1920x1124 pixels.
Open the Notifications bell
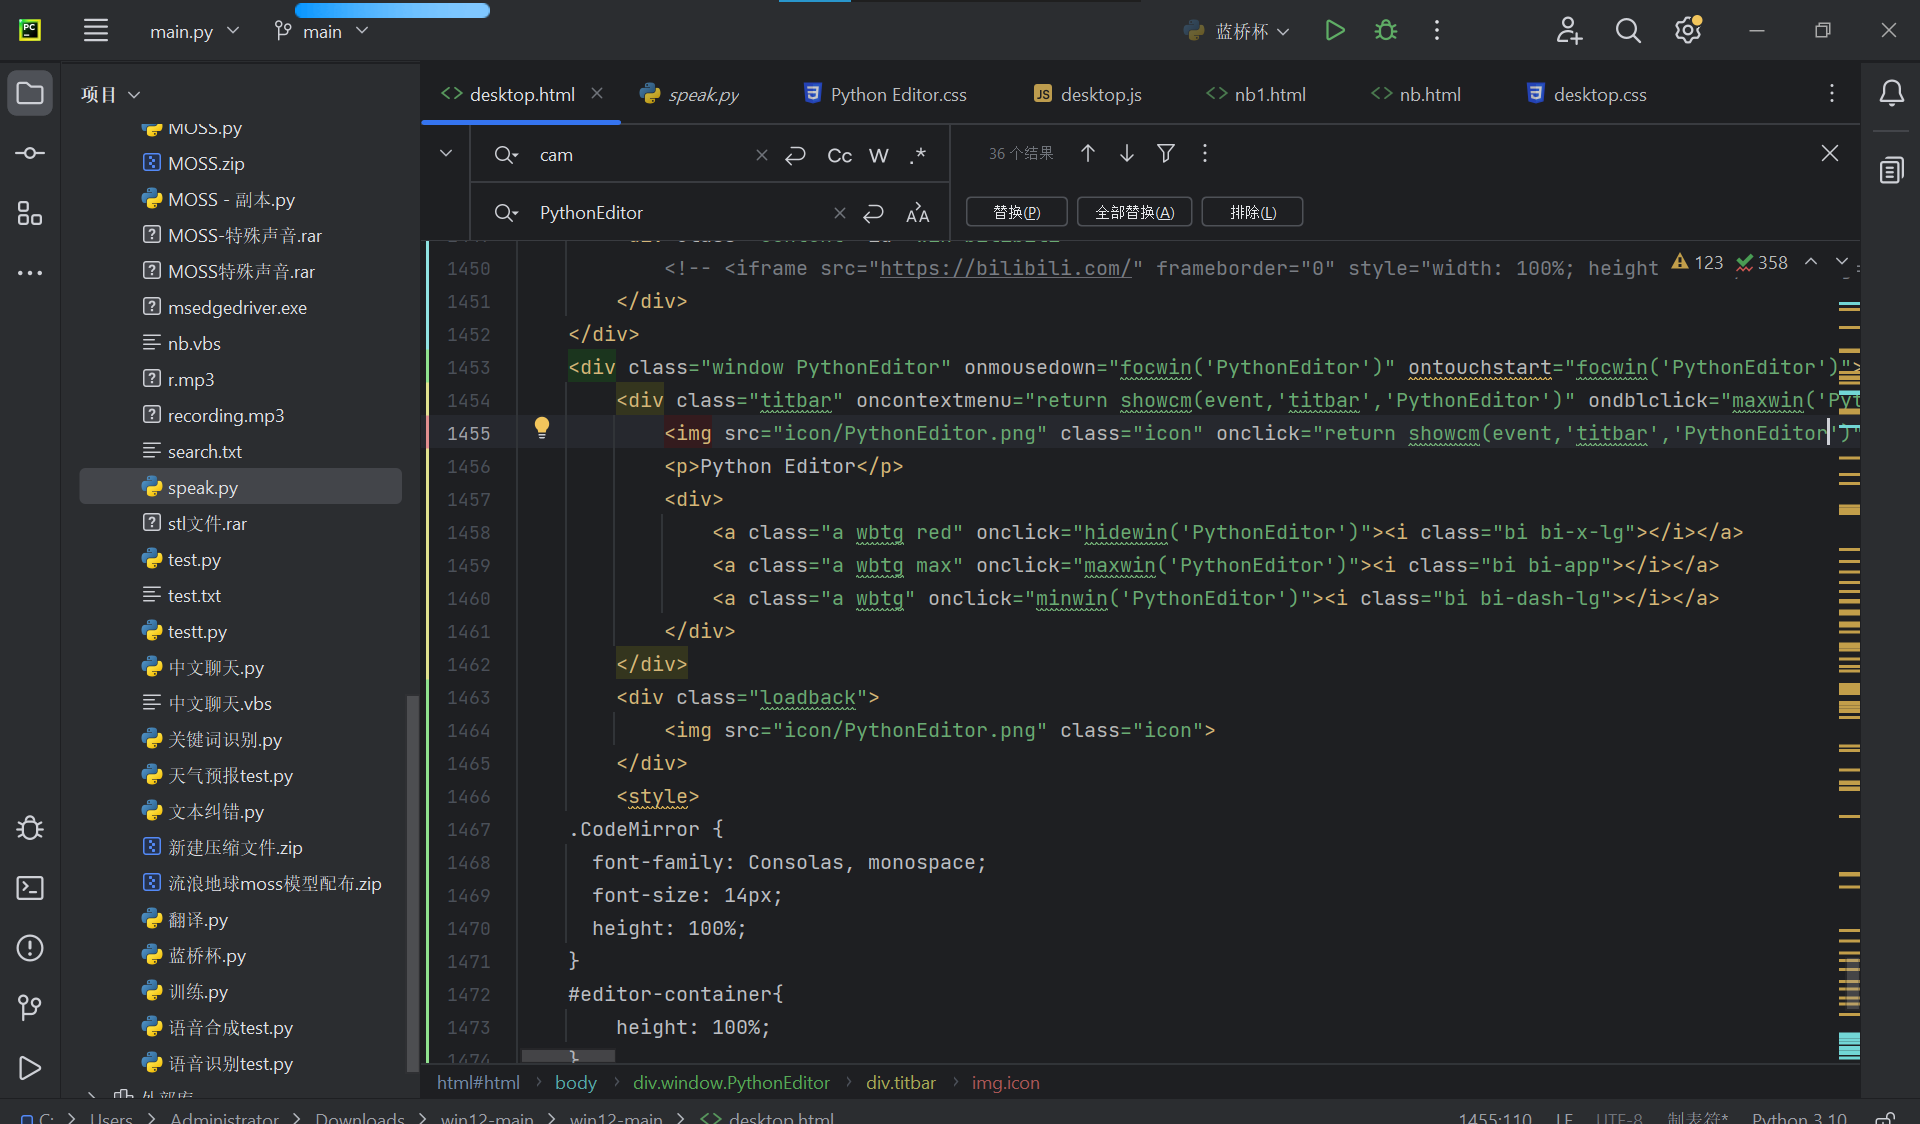(1891, 94)
